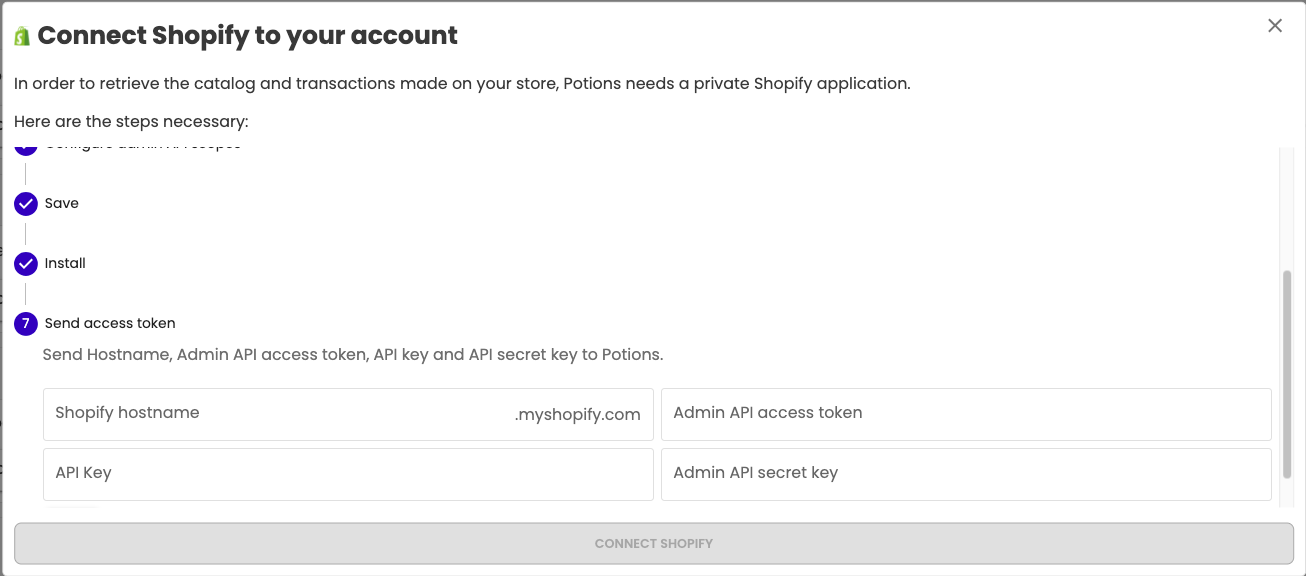Viewport: 1306px width, 576px height.
Task: Select the Install step label
Action: (65, 263)
